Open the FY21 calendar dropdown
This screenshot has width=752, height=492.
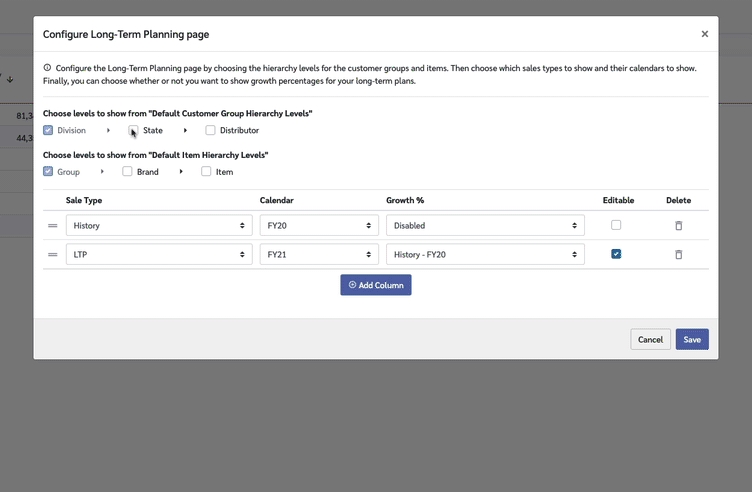(x=318, y=255)
